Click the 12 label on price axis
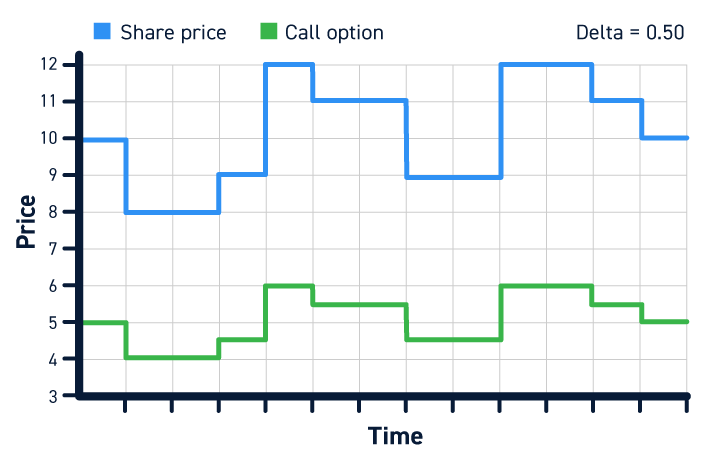 pos(49,64)
